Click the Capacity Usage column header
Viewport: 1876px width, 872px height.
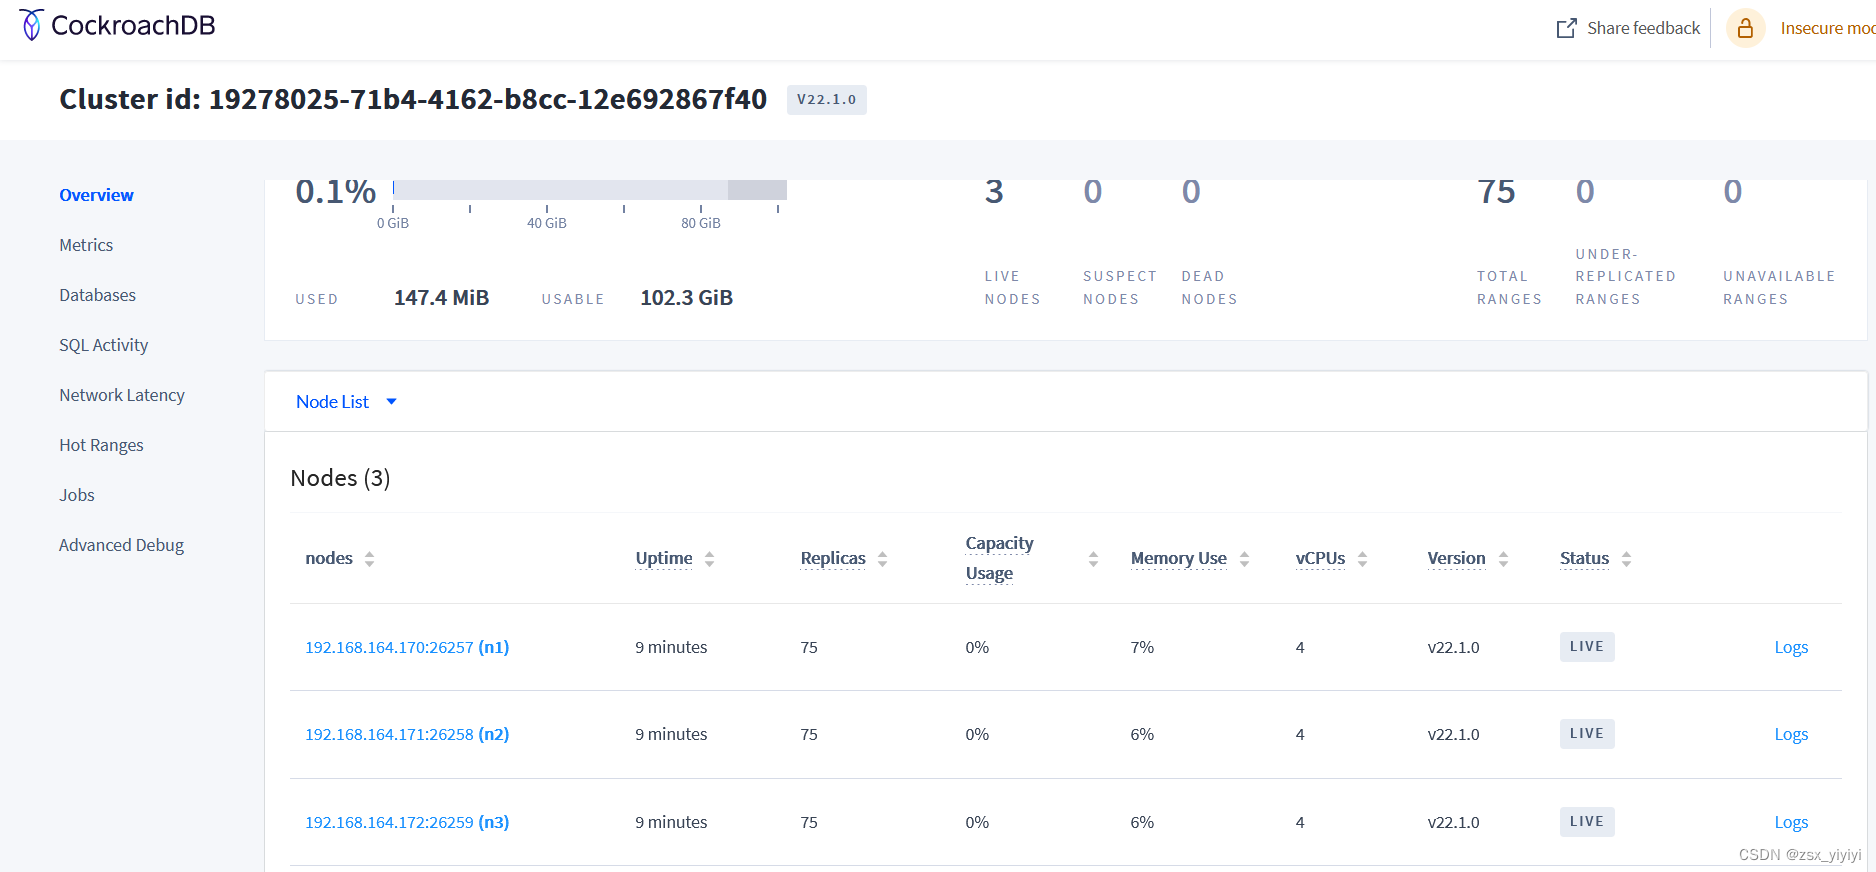(999, 558)
